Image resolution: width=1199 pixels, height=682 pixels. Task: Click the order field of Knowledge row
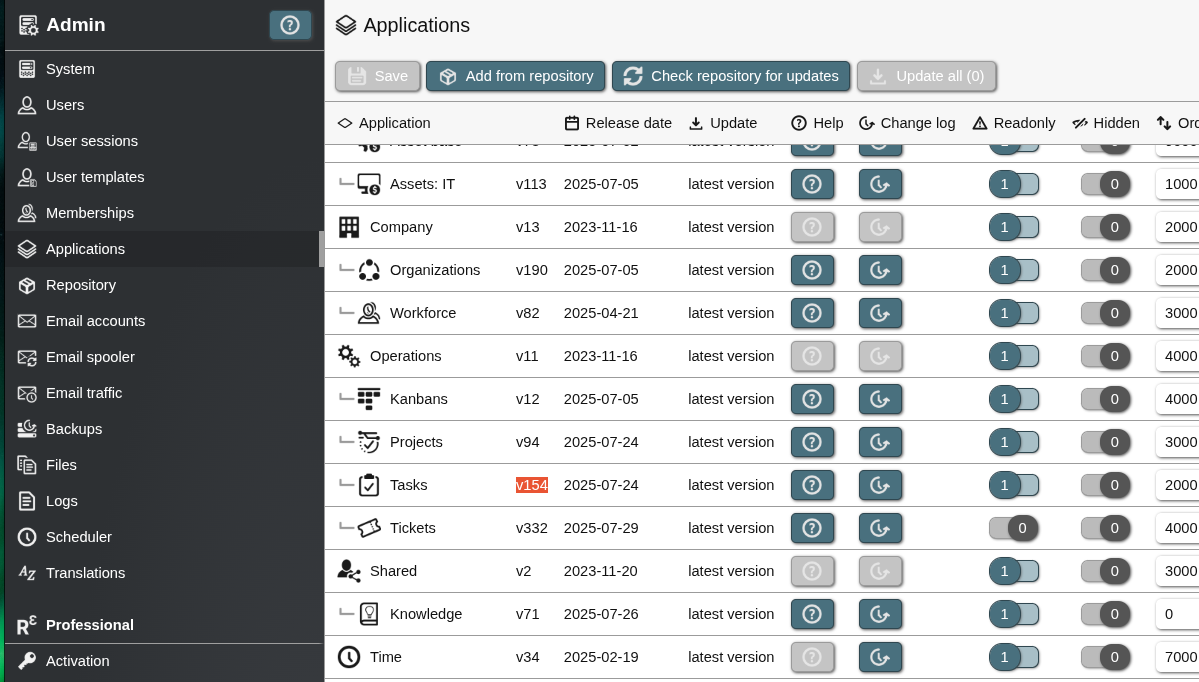(x=1176, y=614)
